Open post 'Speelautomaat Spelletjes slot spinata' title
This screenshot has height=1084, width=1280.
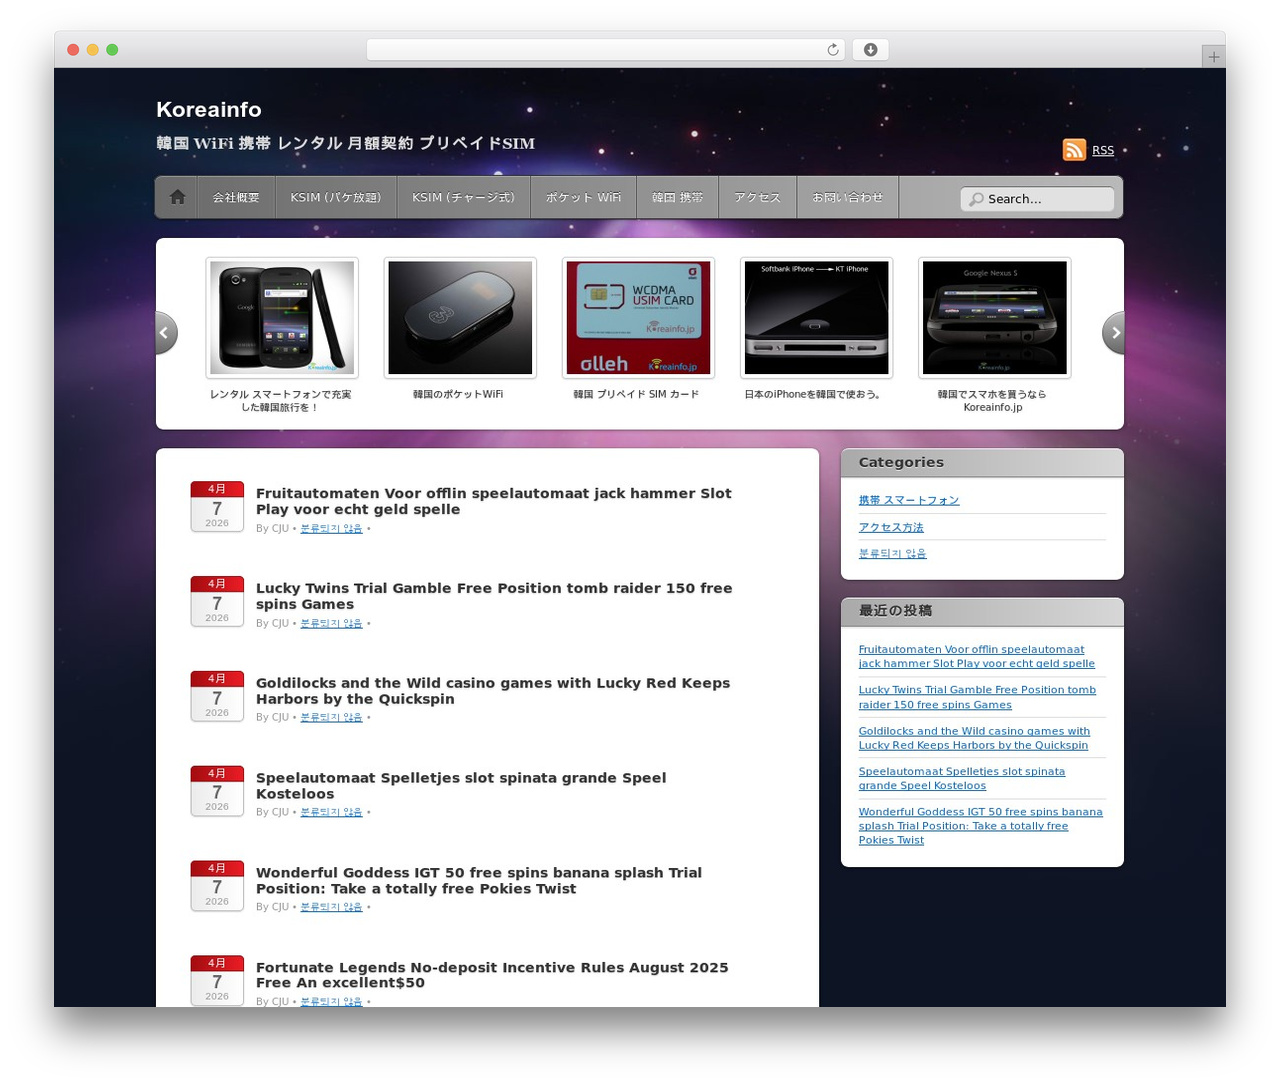pyautogui.click(x=461, y=785)
